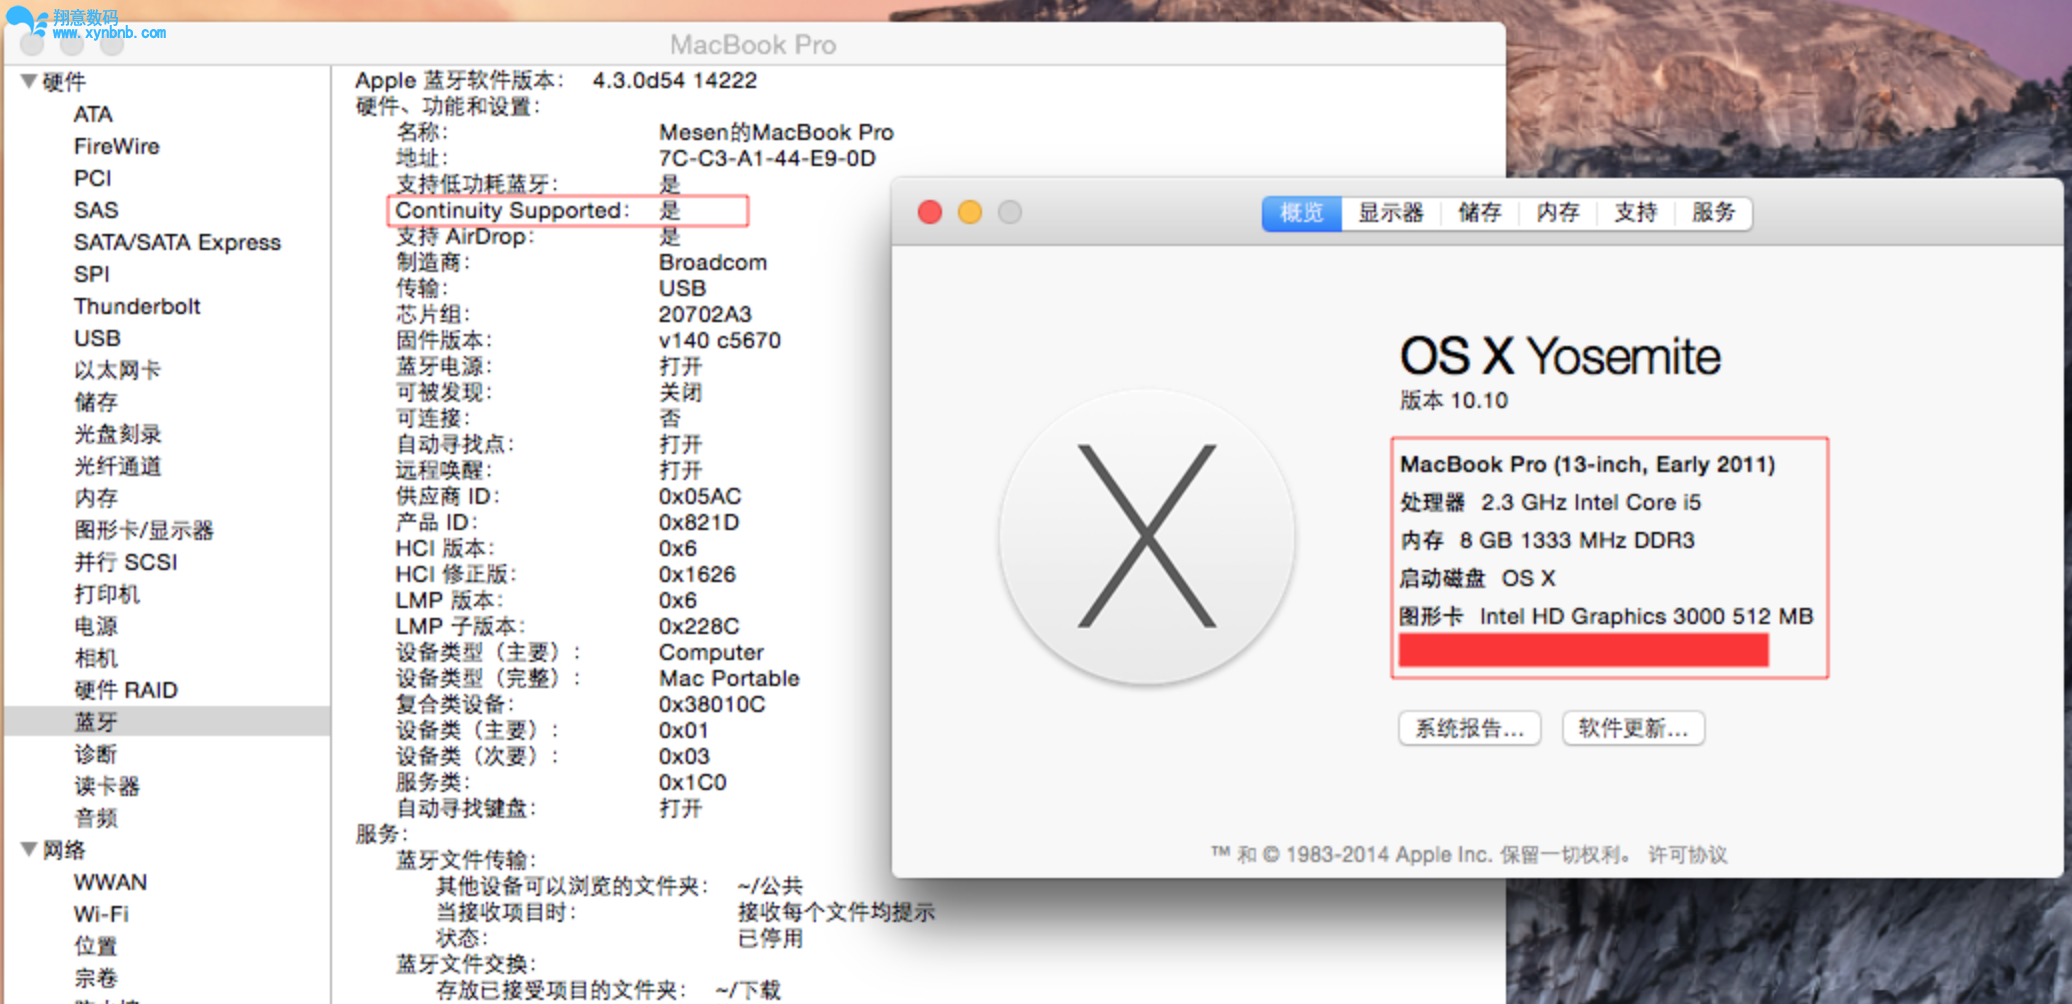This screenshot has height=1004, width=2072.
Task: Click the 蓝牙文件传输 service heading
Action: point(466,861)
